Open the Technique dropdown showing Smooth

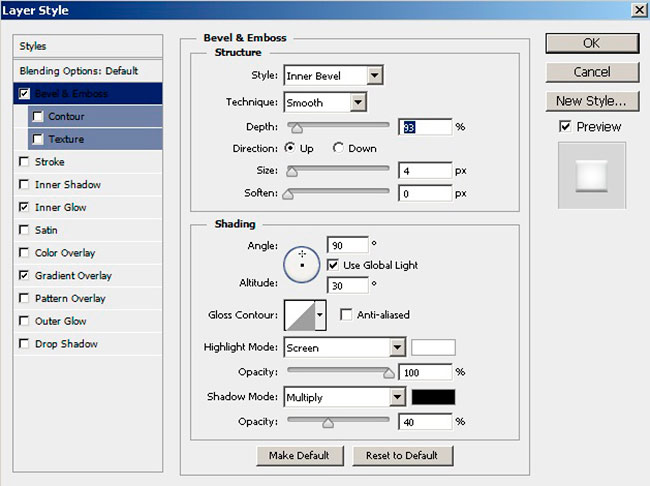(x=325, y=102)
